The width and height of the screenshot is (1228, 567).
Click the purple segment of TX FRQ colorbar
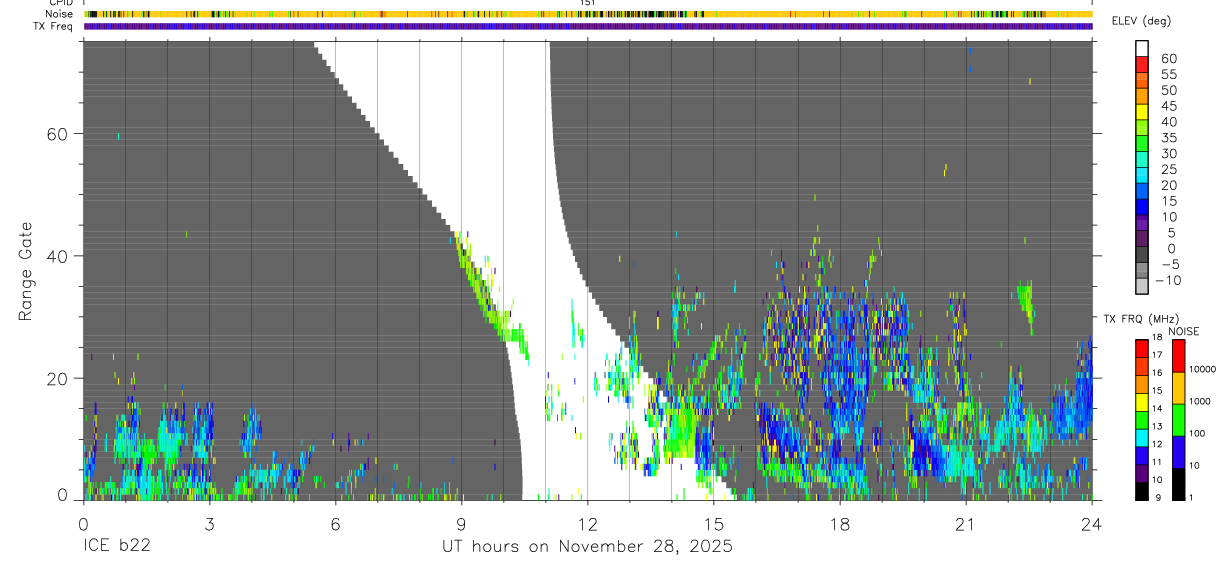coord(1142,473)
